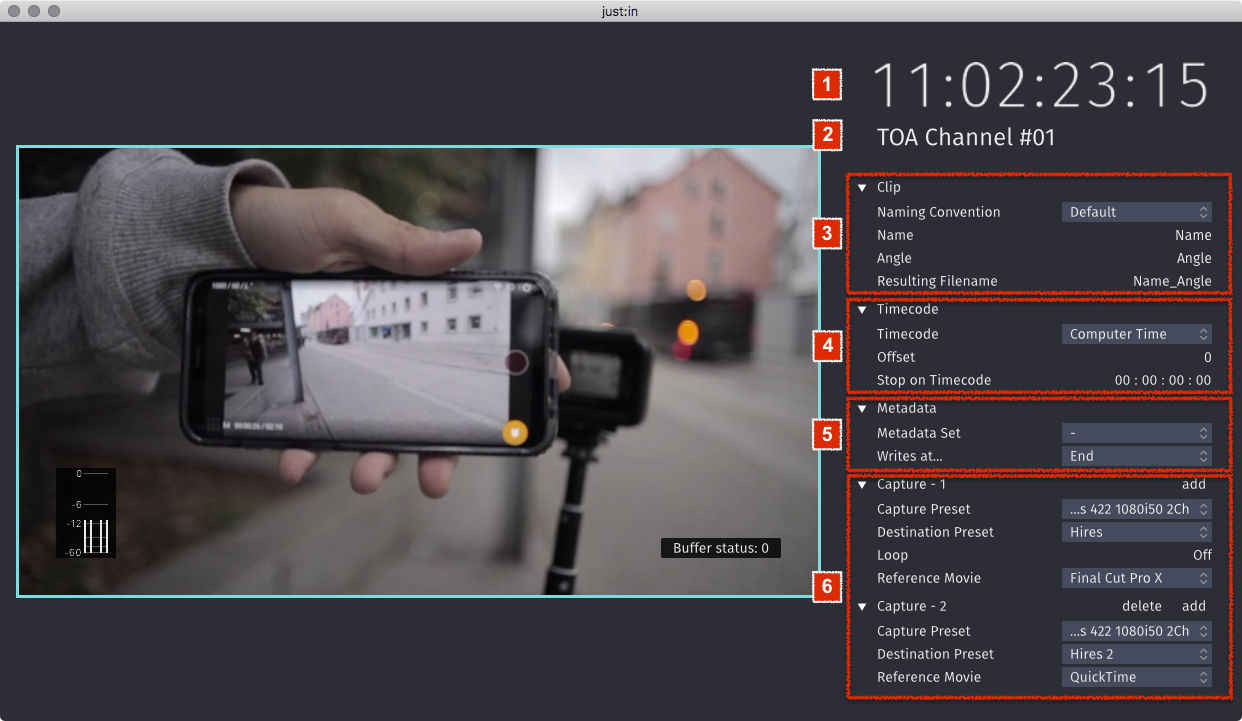Viewport: 1242px width, 721px height.
Task: Click add in the Capture - 1 header
Action: point(1194,484)
